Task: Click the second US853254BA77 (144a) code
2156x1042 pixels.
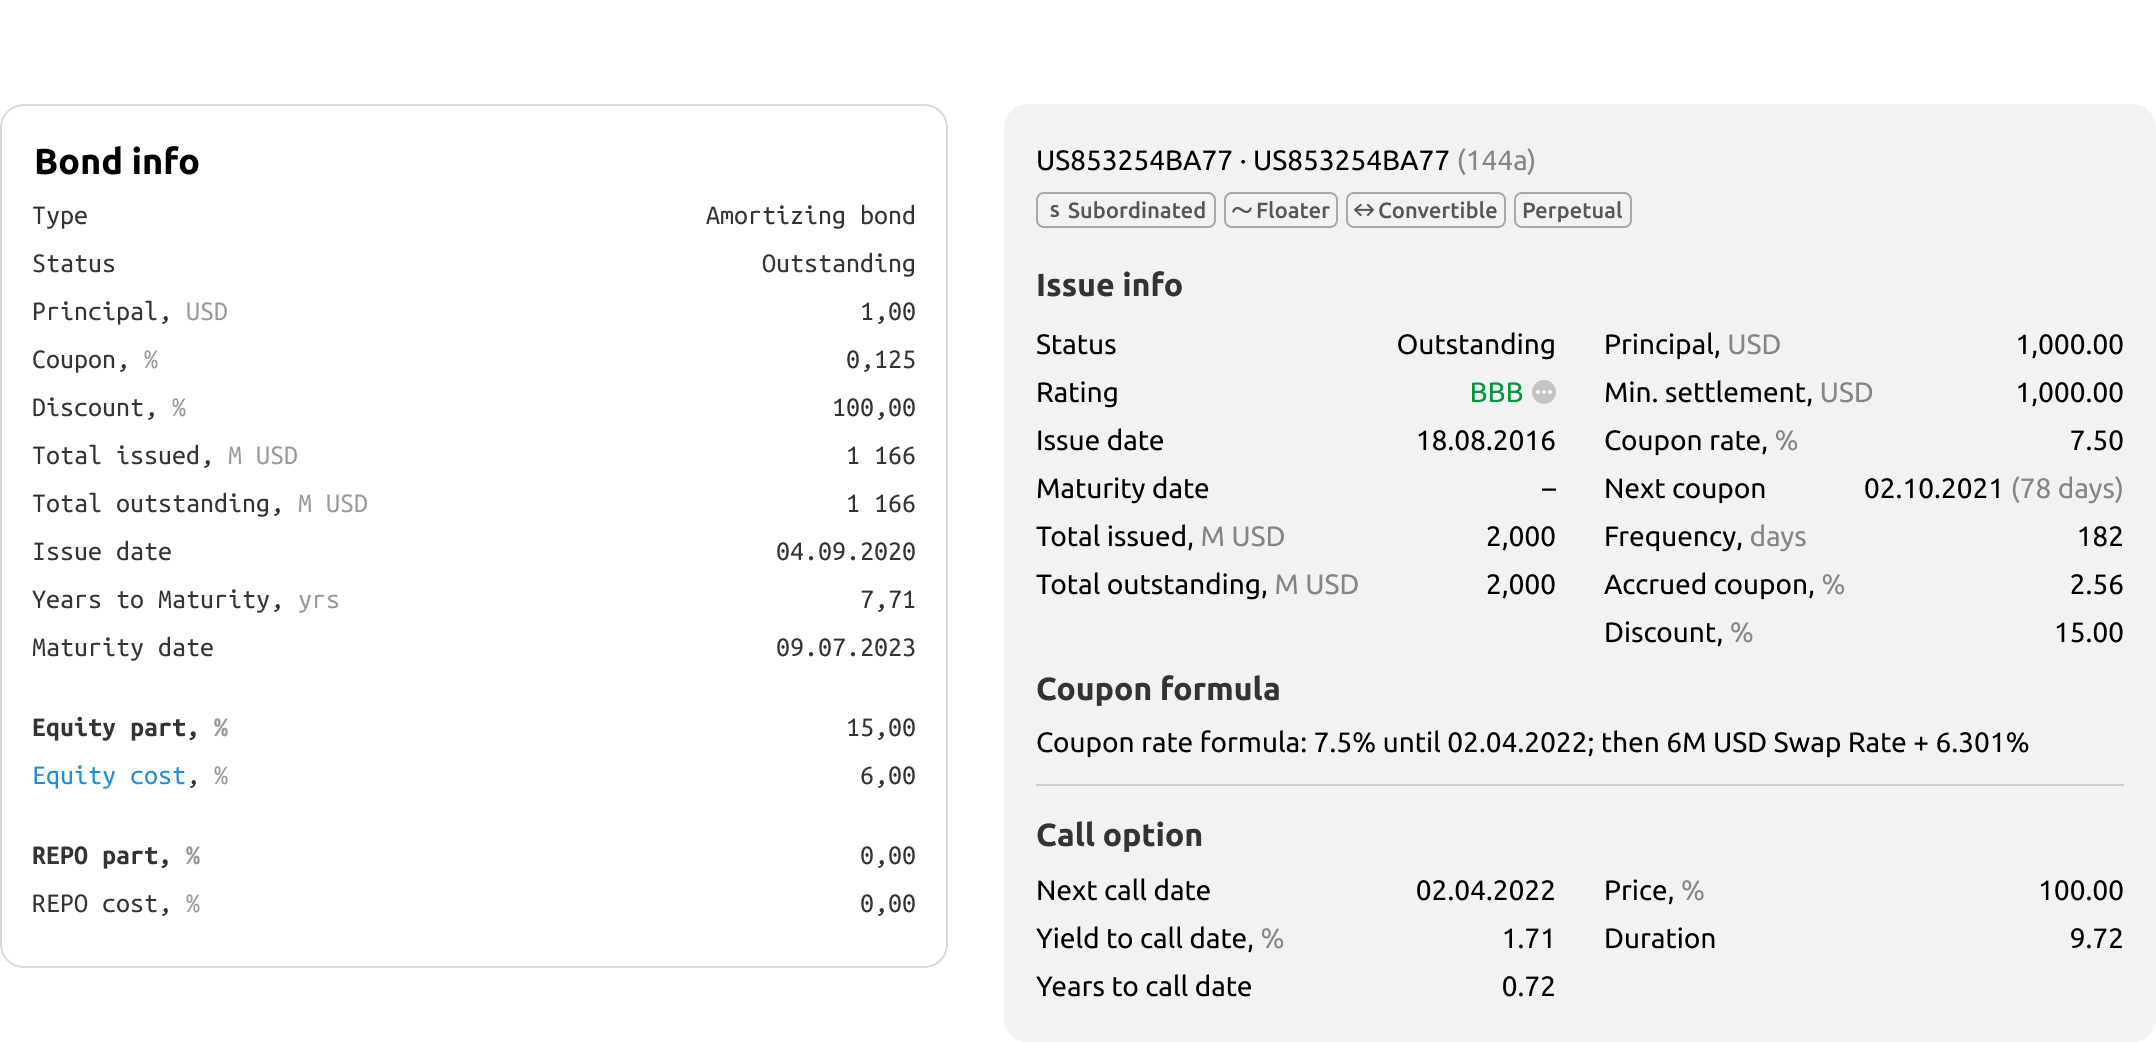Action: [1350, 160]
